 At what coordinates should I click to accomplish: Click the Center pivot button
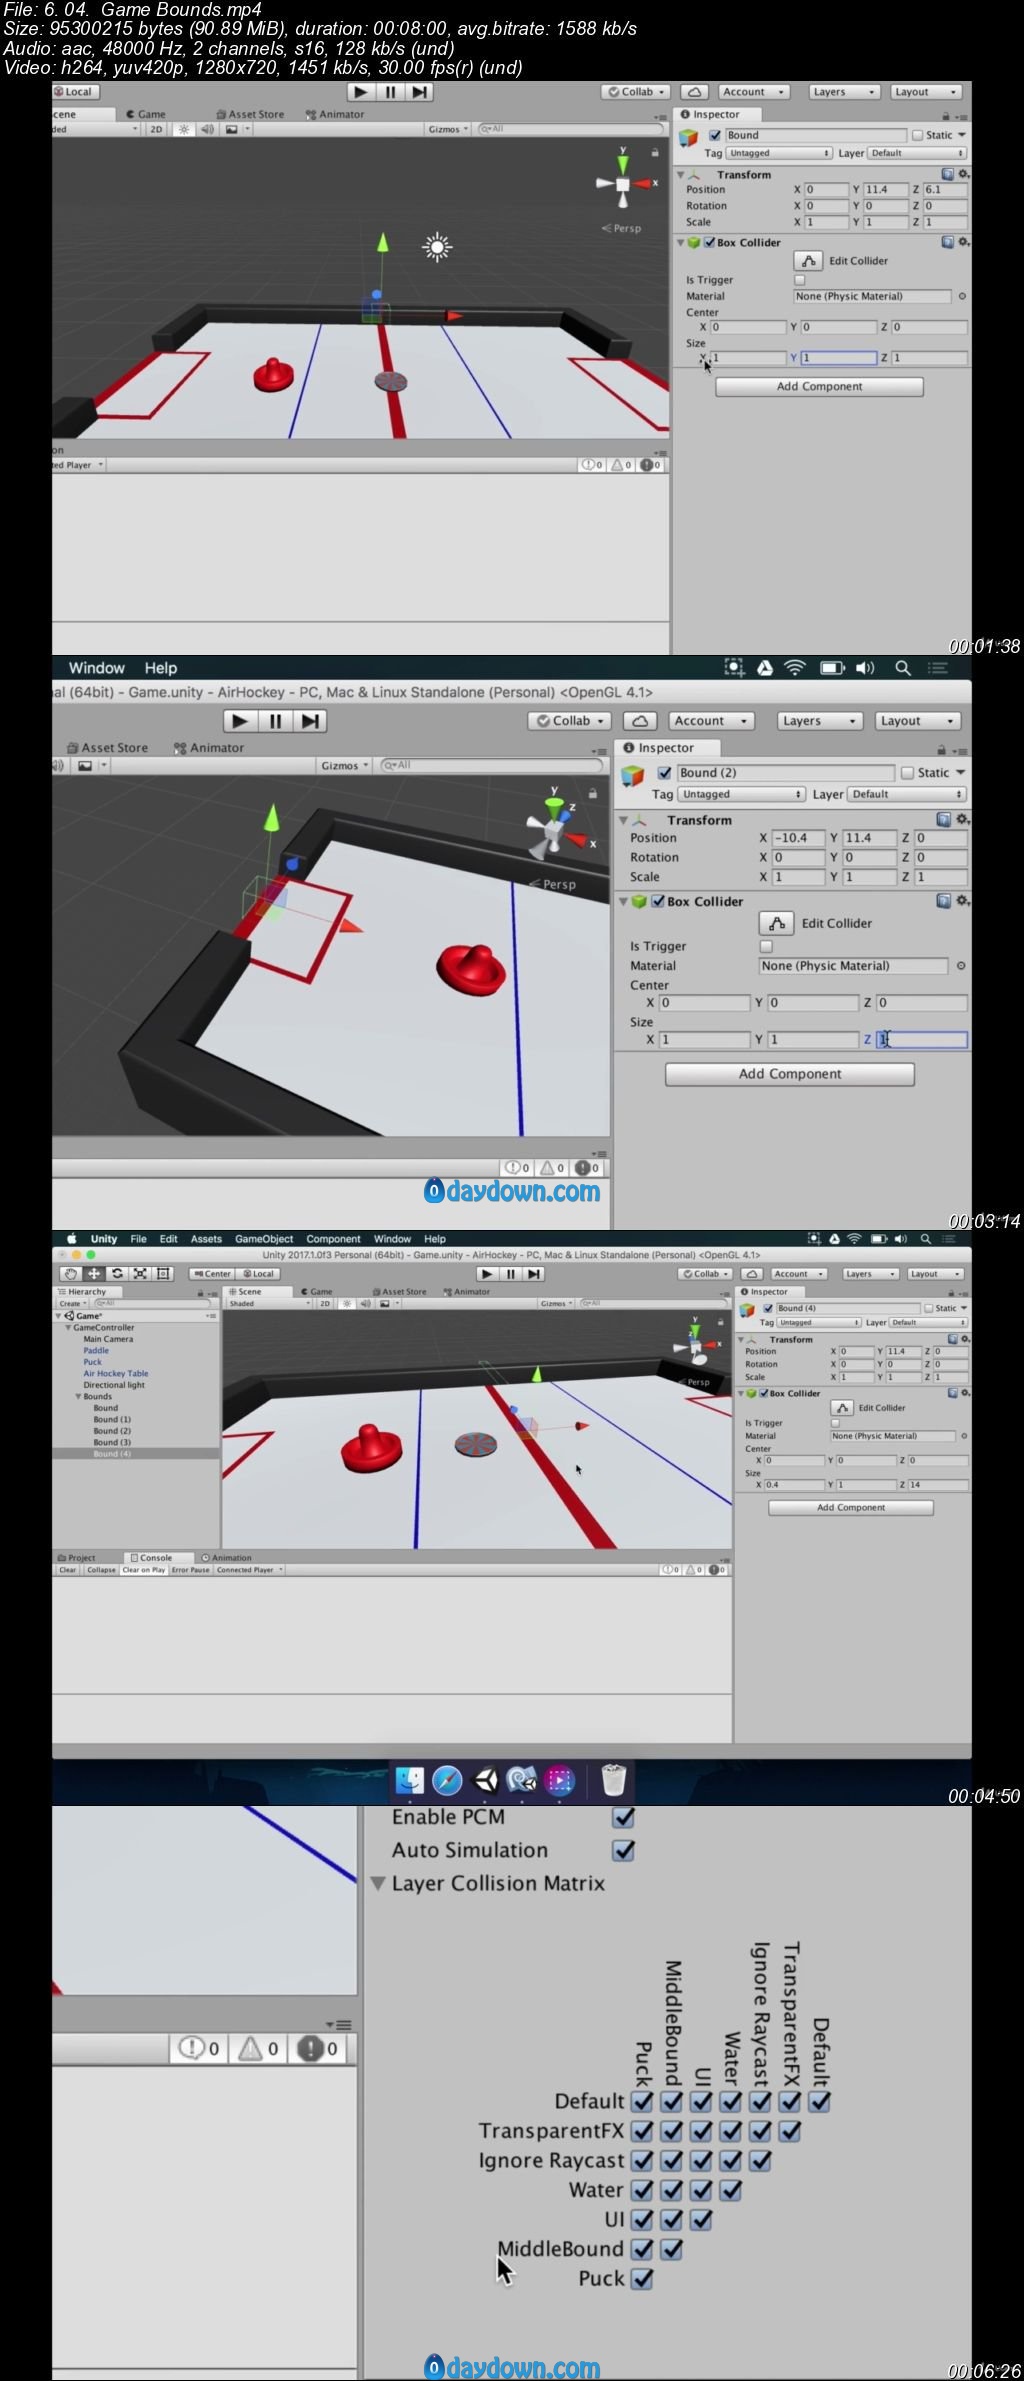(x=213, y=1274)
